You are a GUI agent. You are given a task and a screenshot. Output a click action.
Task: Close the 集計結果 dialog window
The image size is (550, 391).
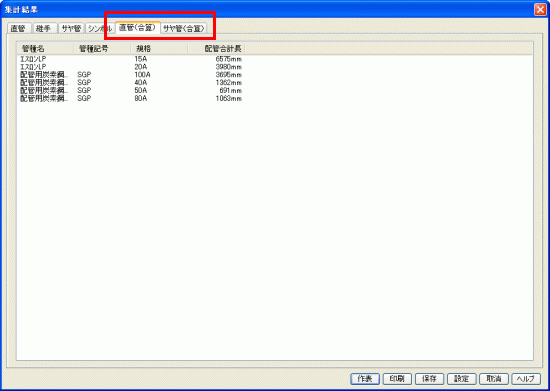click(x=540, y=9)
